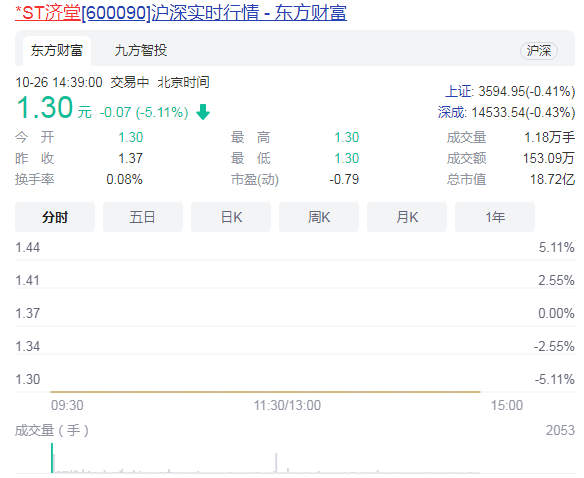
Task: Open the 上证 index link
Action: tap(459, 91)
